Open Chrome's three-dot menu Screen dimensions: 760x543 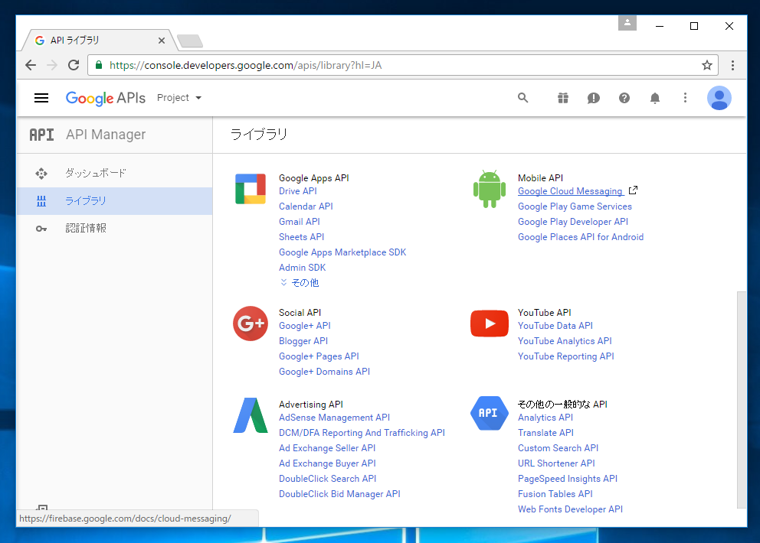733,65
